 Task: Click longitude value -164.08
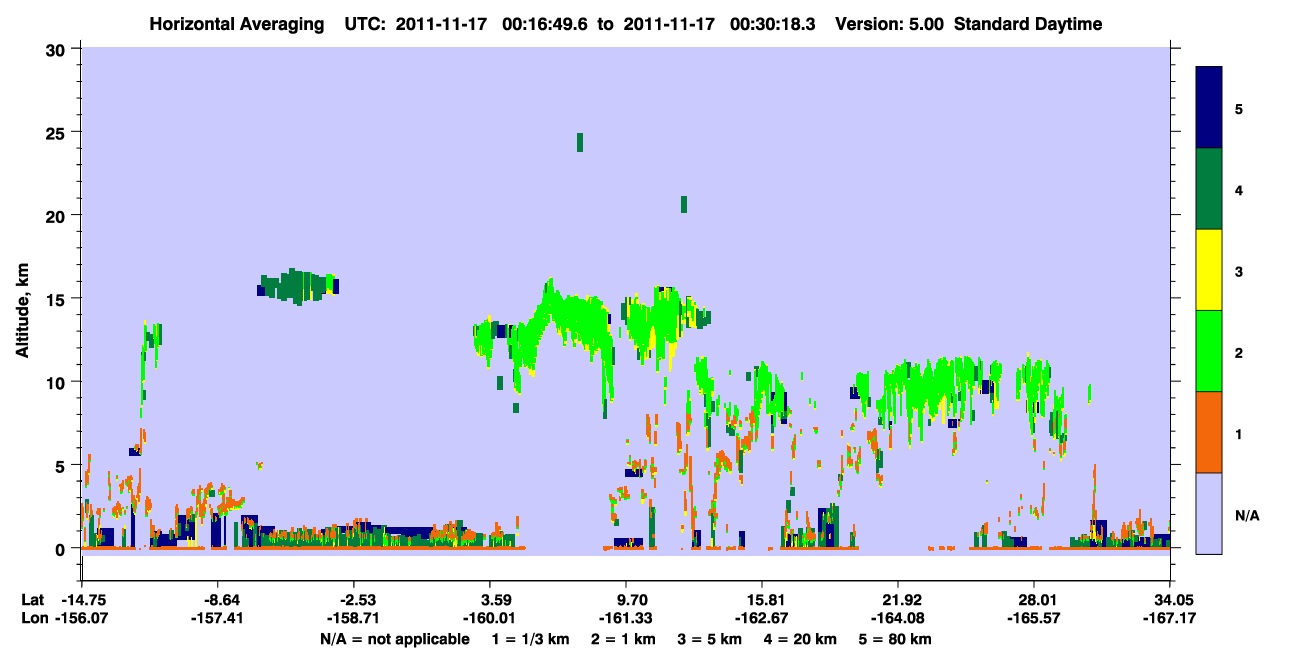click(x=899, y=618)
